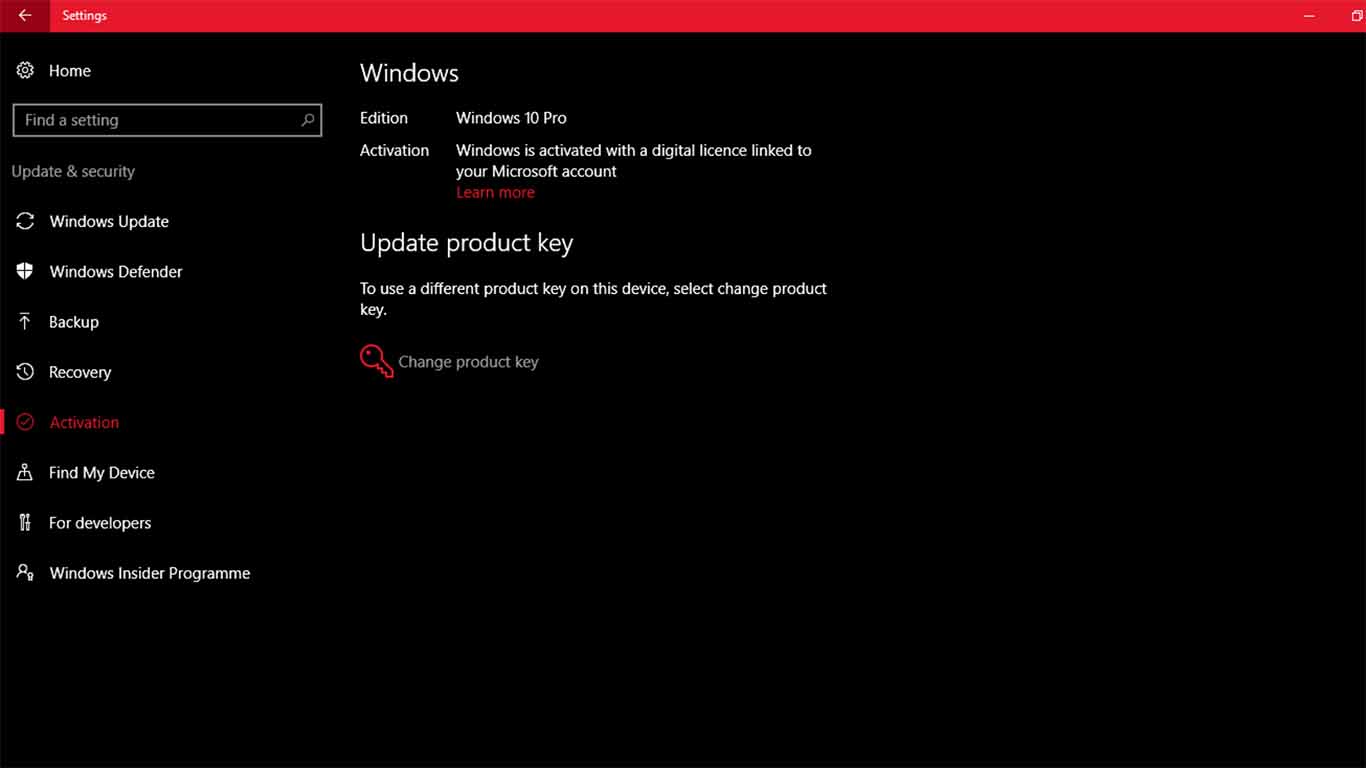Click the Update product key heading
Screen dimensions: 1366x768
[466, 243]
